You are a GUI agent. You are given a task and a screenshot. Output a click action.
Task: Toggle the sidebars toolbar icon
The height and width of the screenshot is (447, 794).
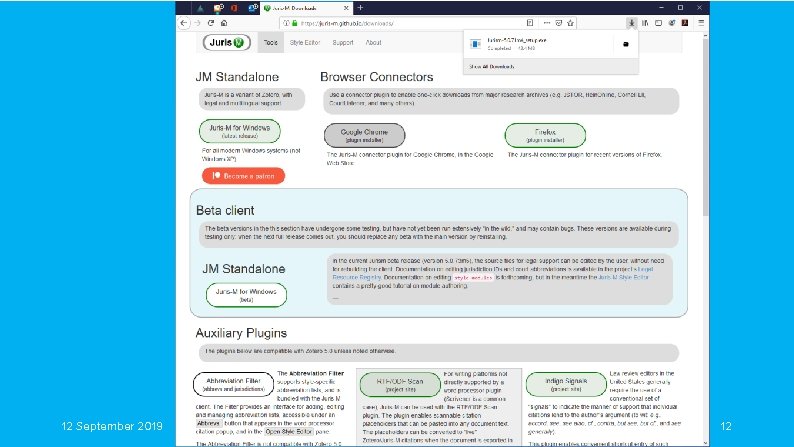[x=658, y=23]
